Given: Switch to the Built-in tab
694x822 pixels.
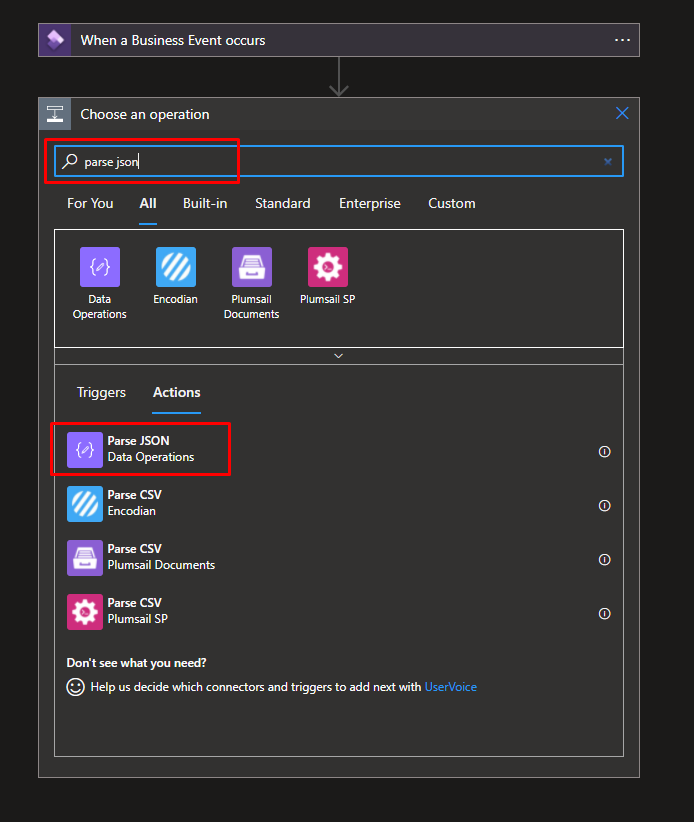Looking at the screenshot, I should point(205,203).
